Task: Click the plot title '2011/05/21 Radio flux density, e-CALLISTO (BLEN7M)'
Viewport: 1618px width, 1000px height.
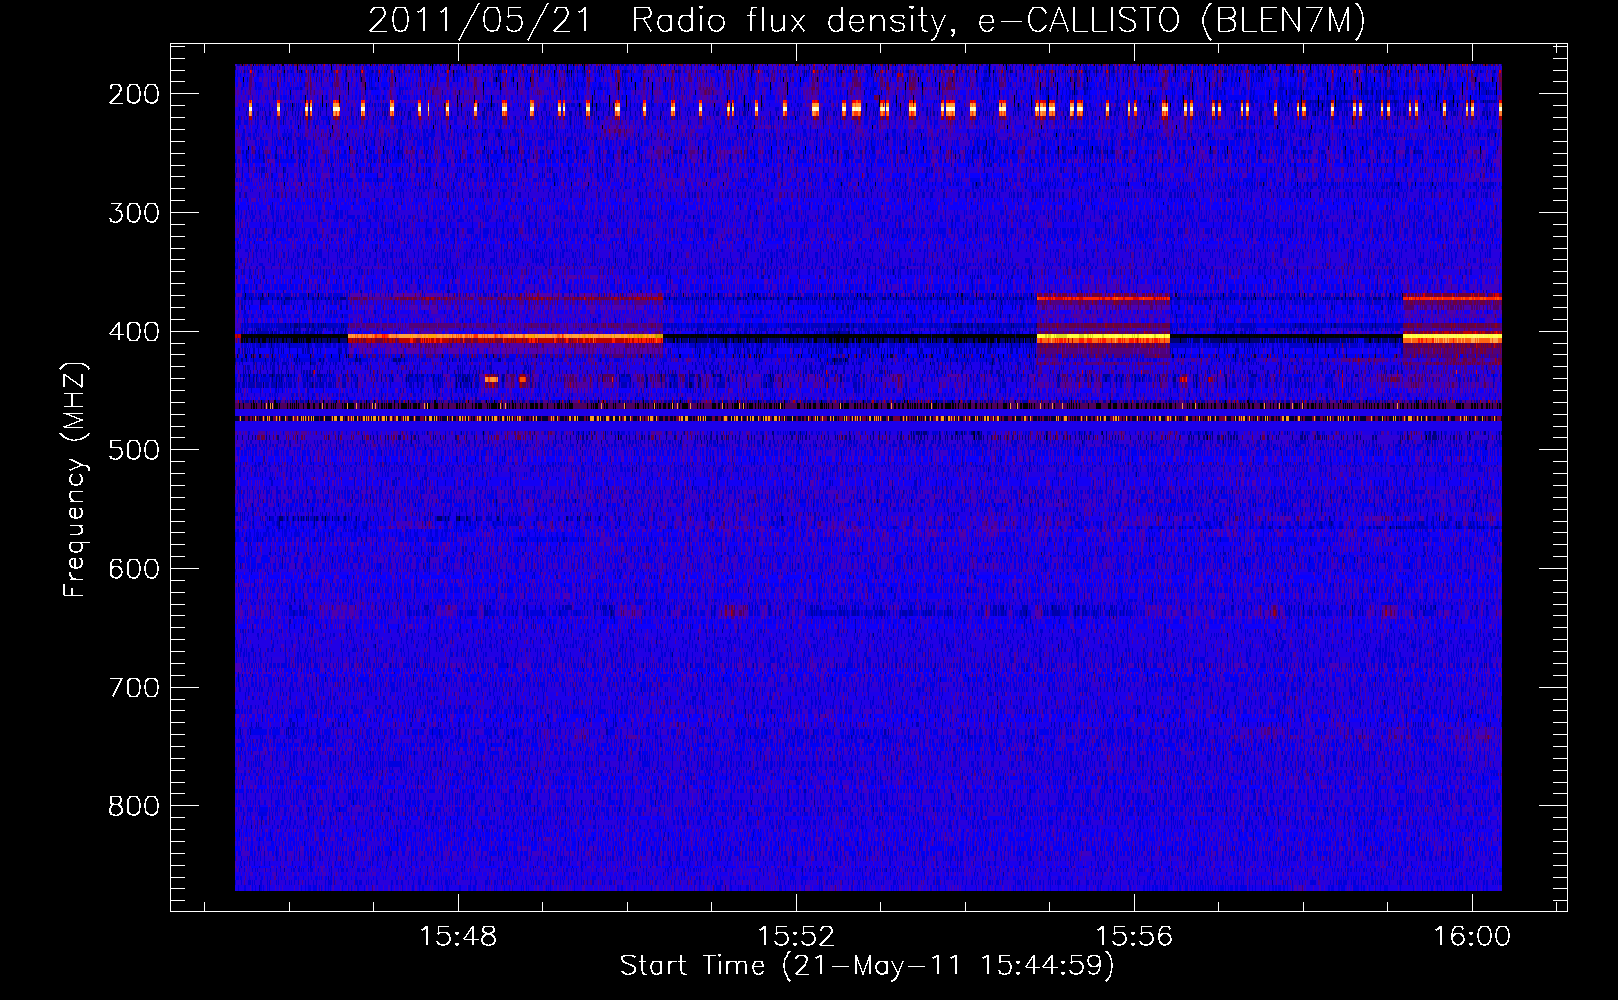Action: (867, 21)
